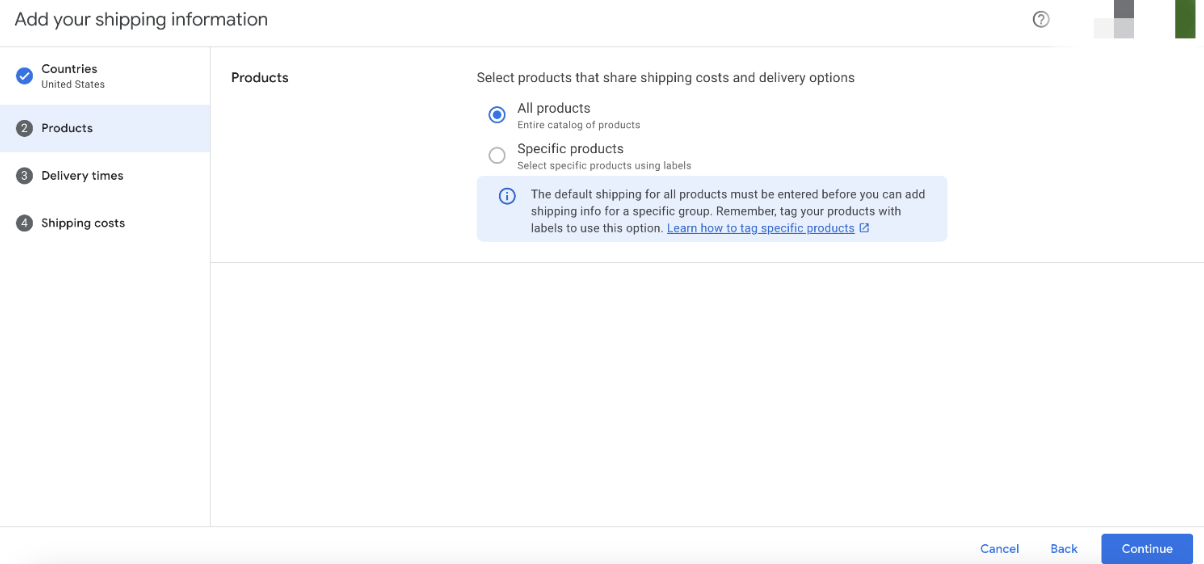
Task: Click the green account avatar
Action: 1185,19
